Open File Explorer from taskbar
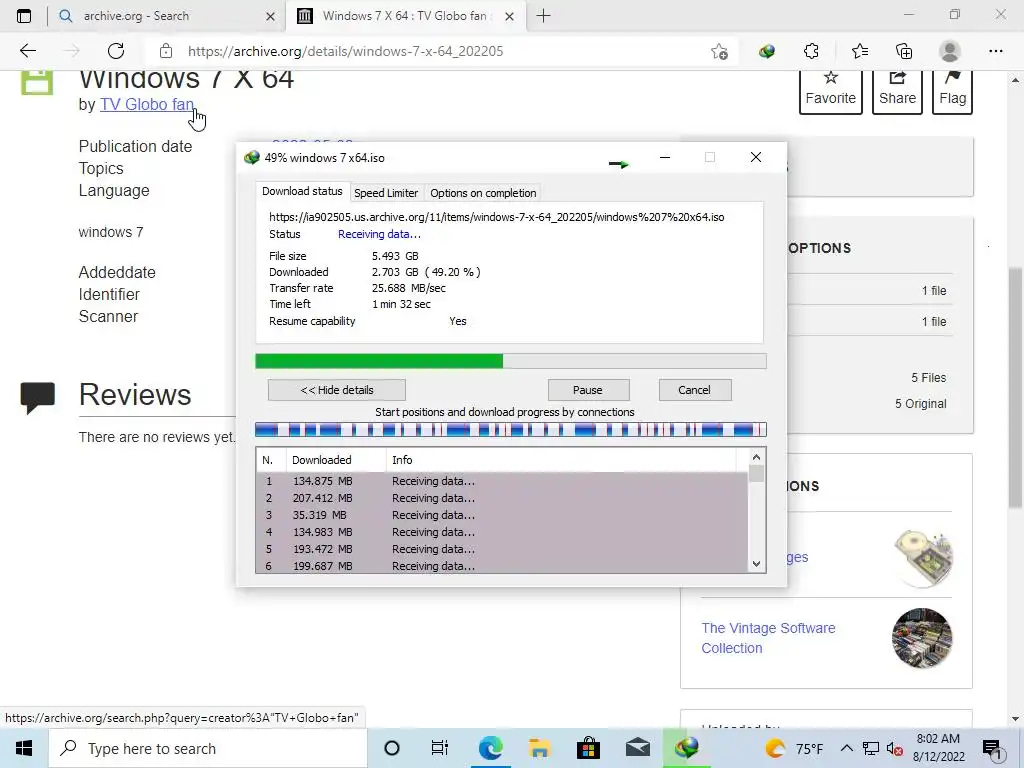Viewport: 1024px width, 768px height. pyautogui.click(x=539, y=748)
